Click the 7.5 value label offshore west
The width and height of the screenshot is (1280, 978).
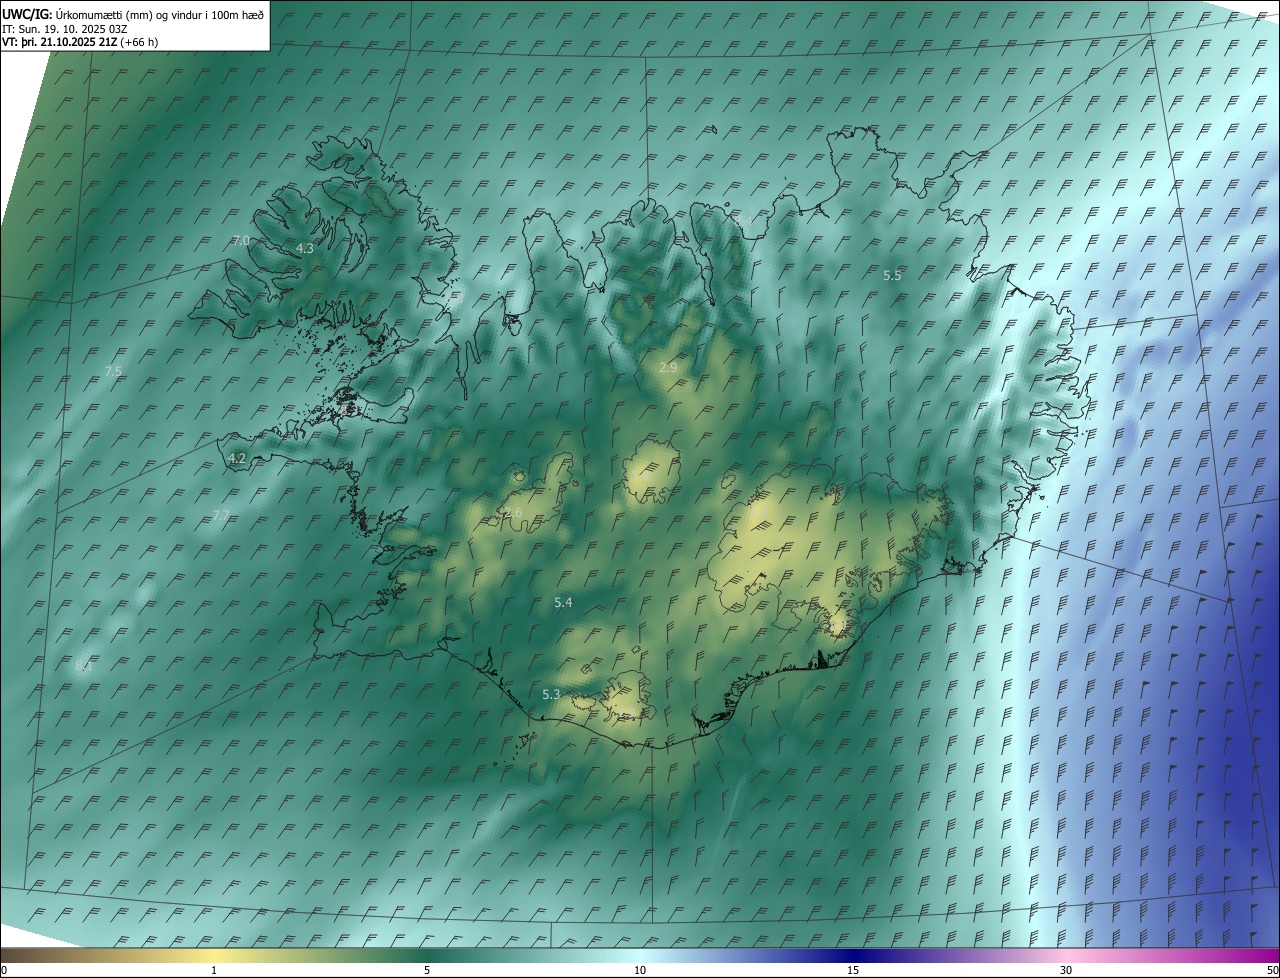click(x=113, y=371)
